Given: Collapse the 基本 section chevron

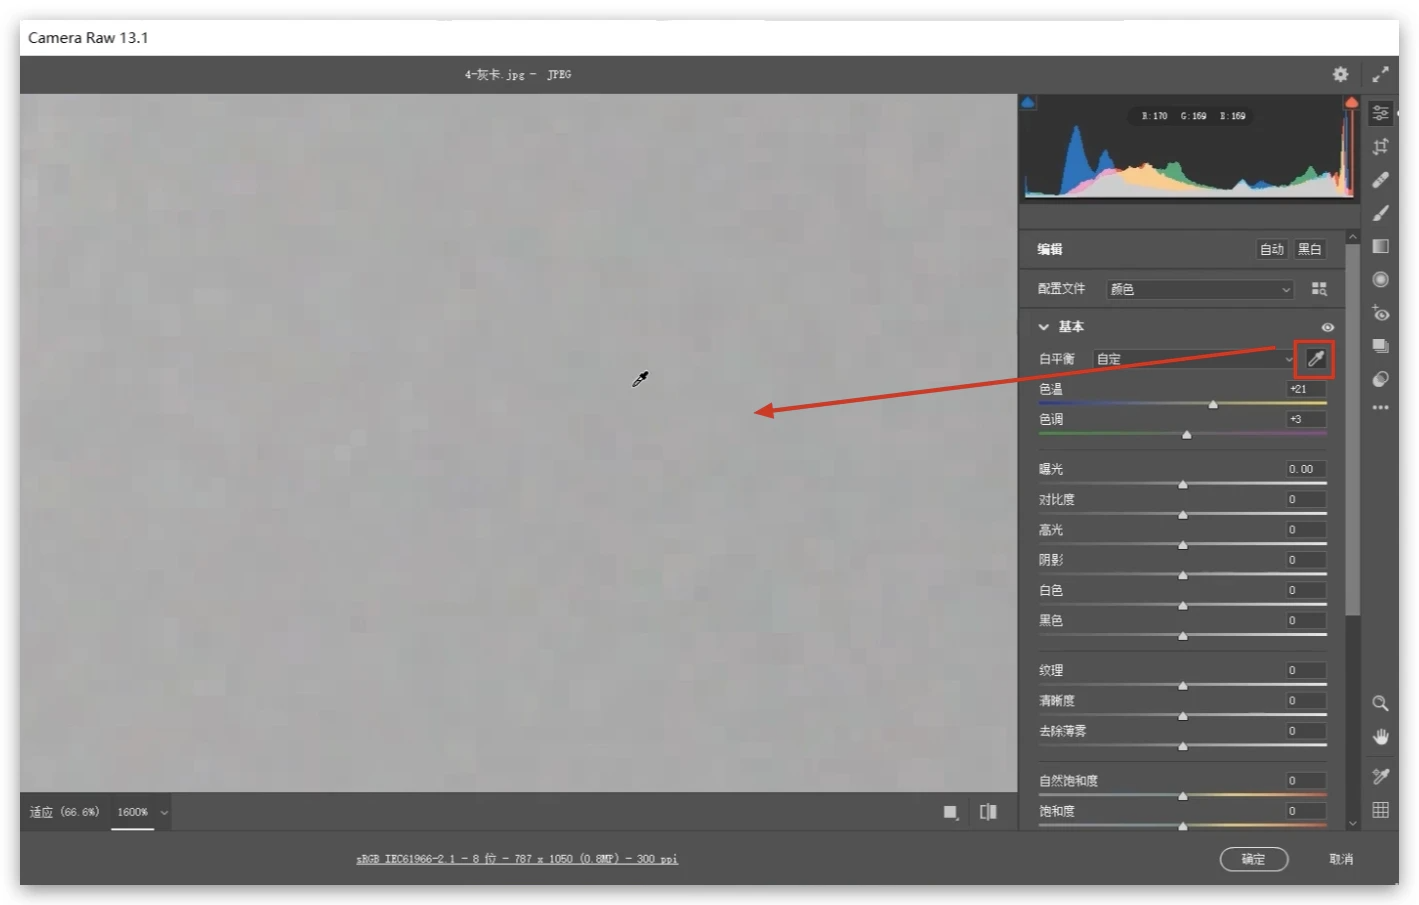Looking at the screenshot, I should 1043,327.
